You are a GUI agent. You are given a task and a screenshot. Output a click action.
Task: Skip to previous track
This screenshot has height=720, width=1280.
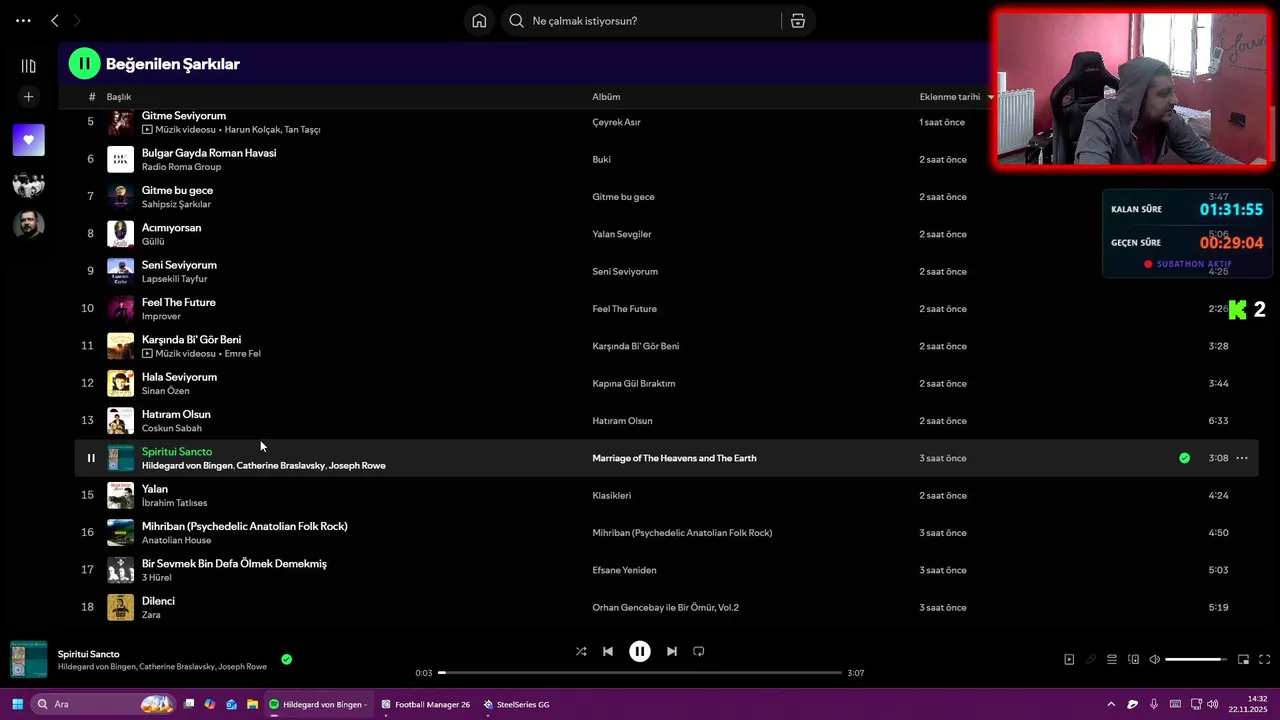click(608, 651)
